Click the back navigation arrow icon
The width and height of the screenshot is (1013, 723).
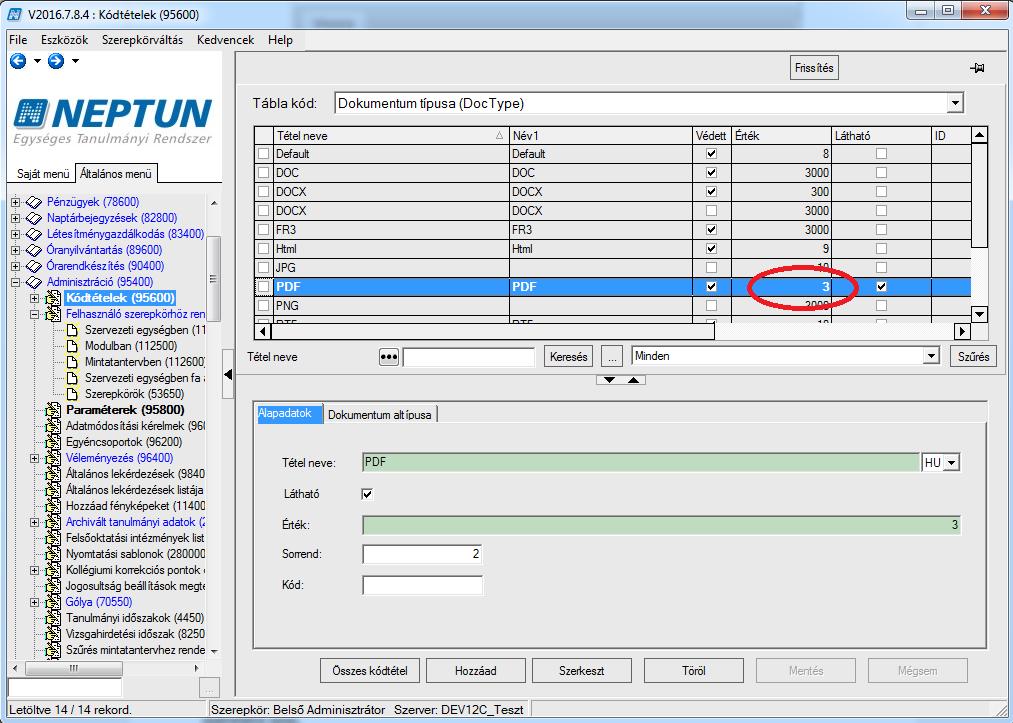[x=18, y=61]
